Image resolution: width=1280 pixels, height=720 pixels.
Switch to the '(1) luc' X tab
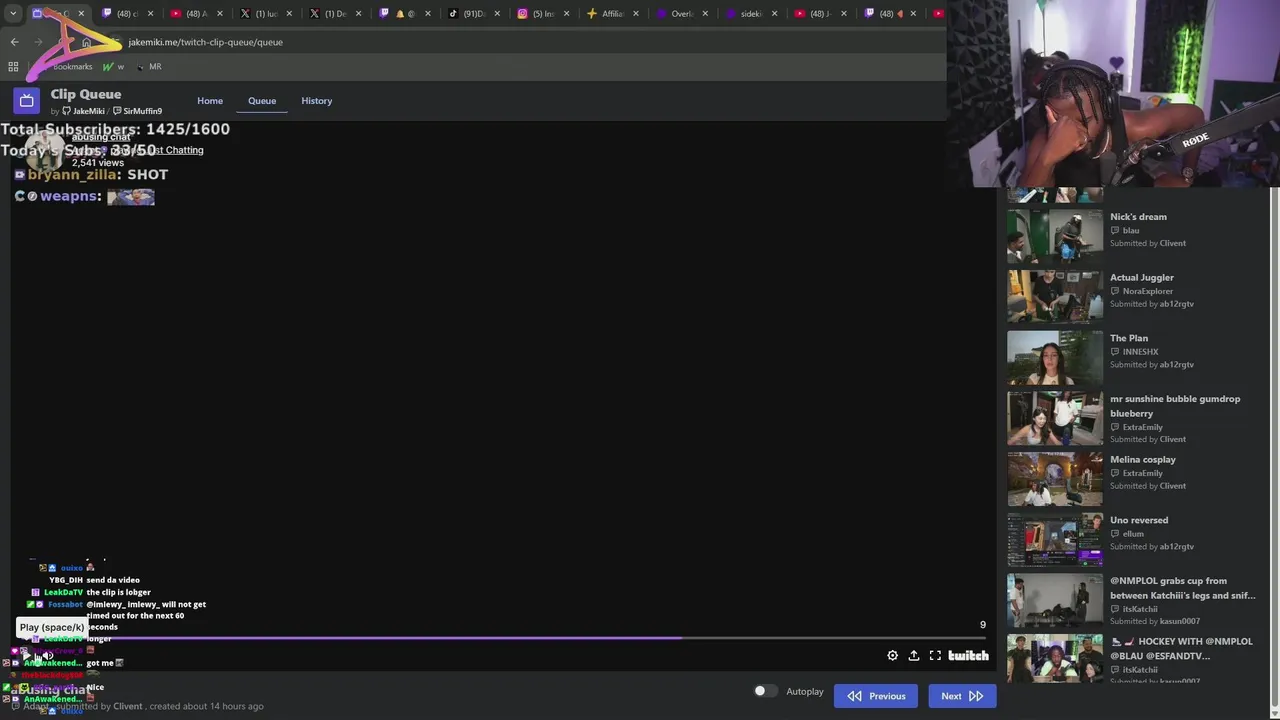265,13
